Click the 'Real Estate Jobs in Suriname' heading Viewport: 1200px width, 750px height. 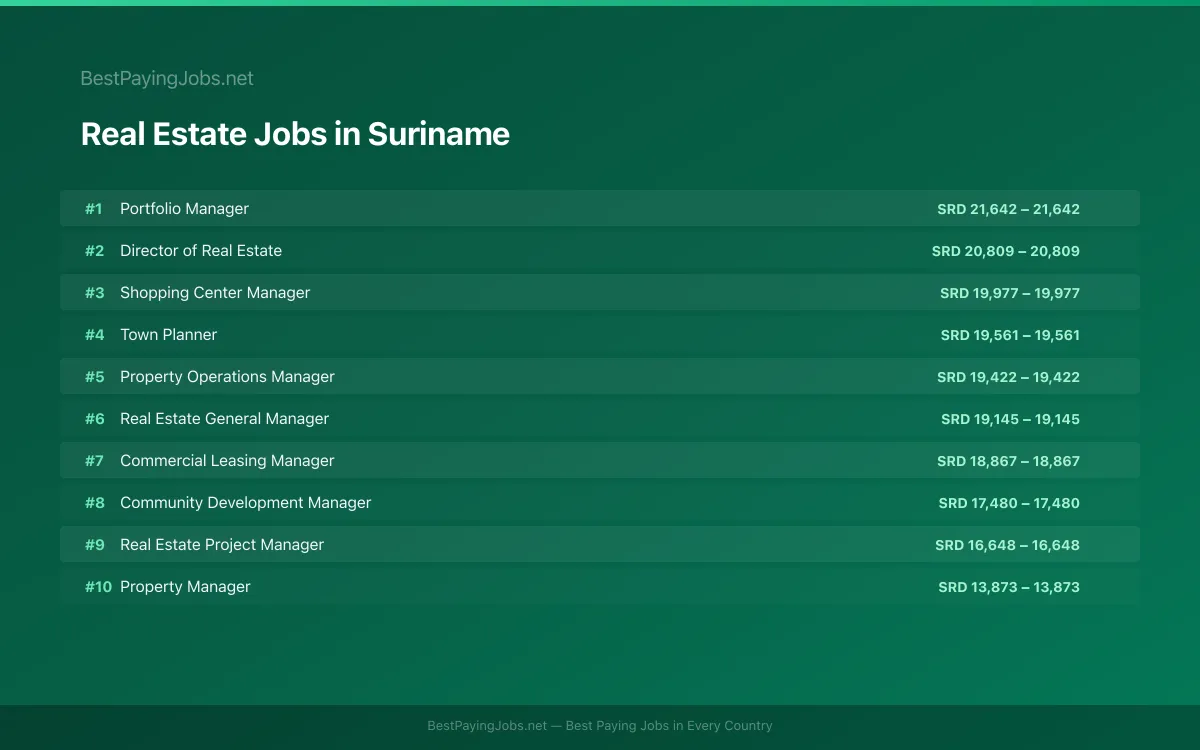pyautogui.click(x=295, y=134)
